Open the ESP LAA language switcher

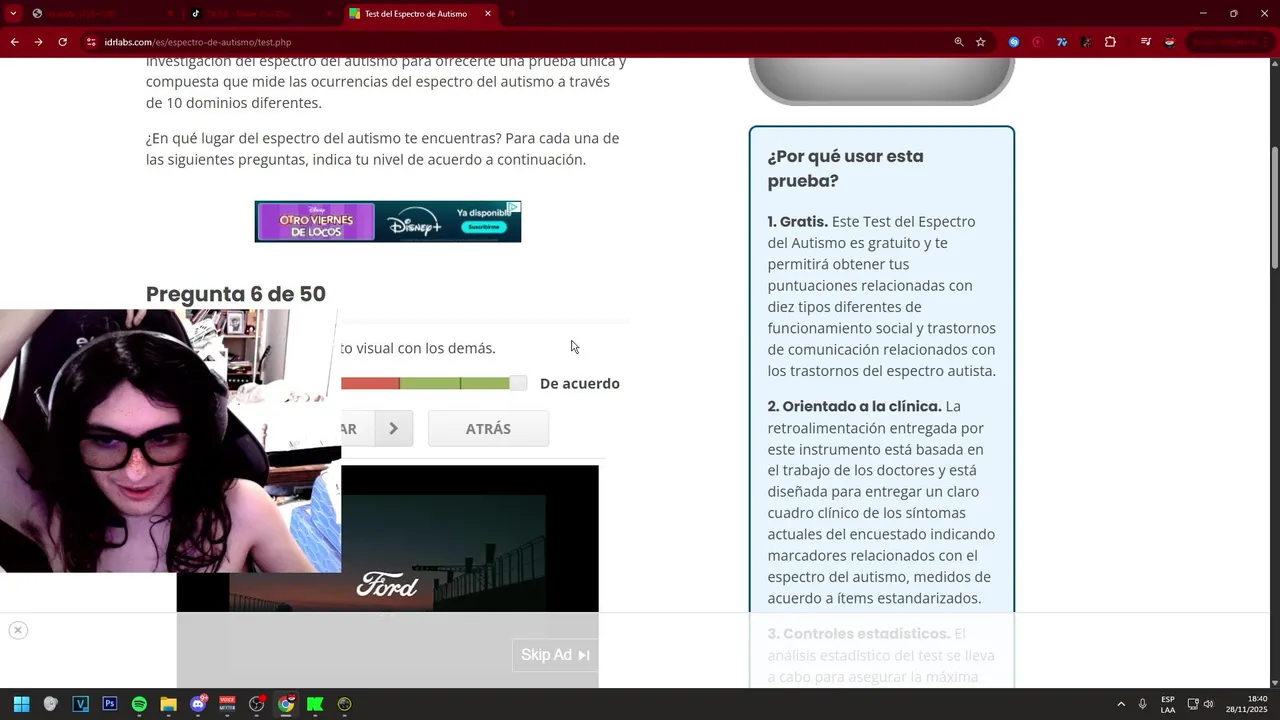[1168, 704]
